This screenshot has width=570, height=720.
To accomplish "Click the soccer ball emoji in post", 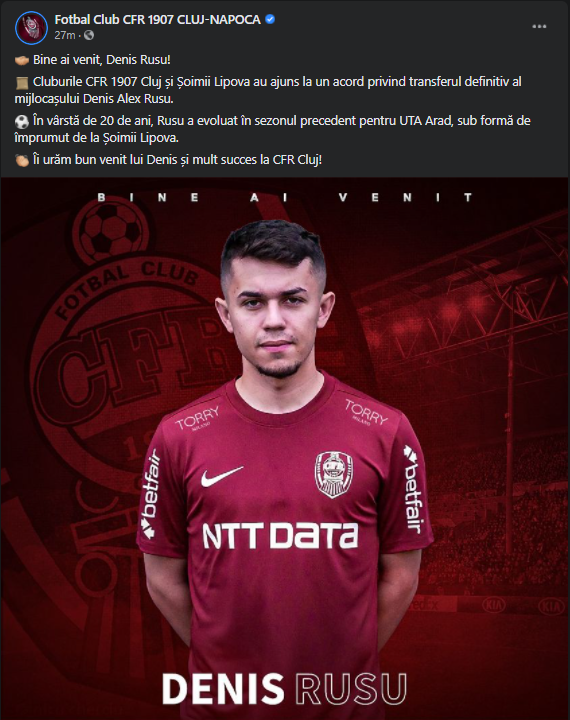I will 22,122.
